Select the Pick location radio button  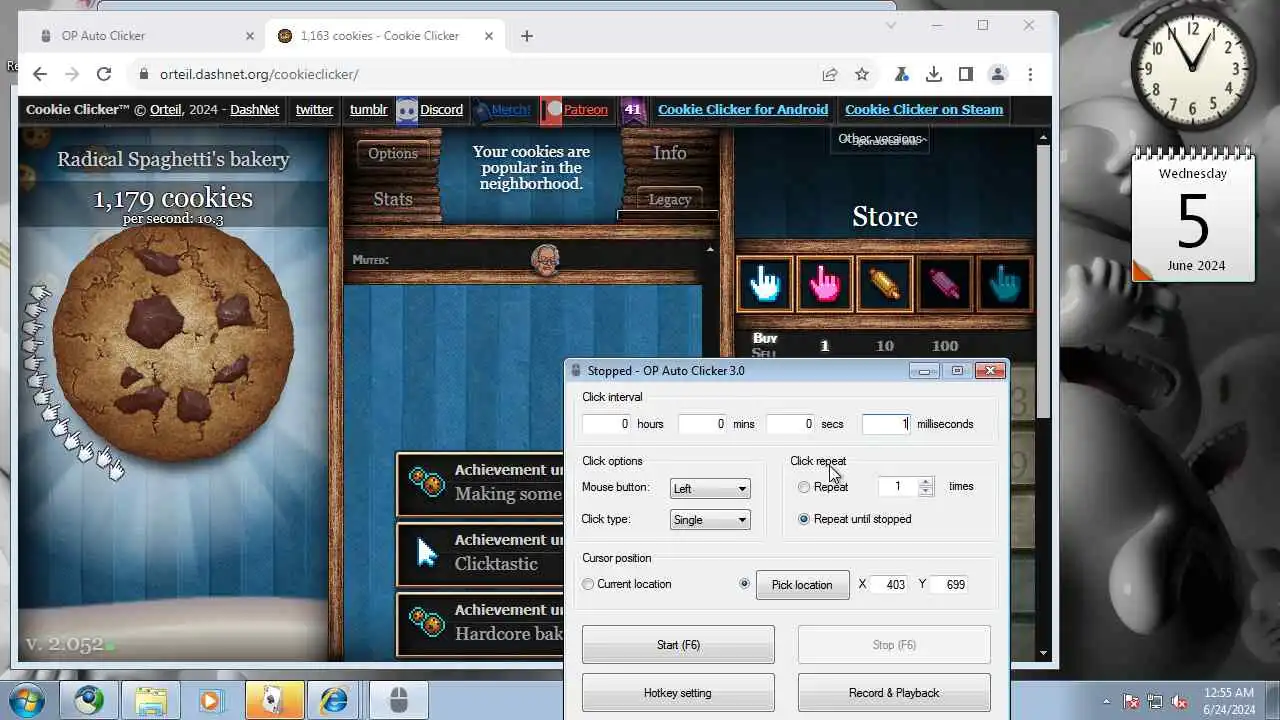[744, 583]
